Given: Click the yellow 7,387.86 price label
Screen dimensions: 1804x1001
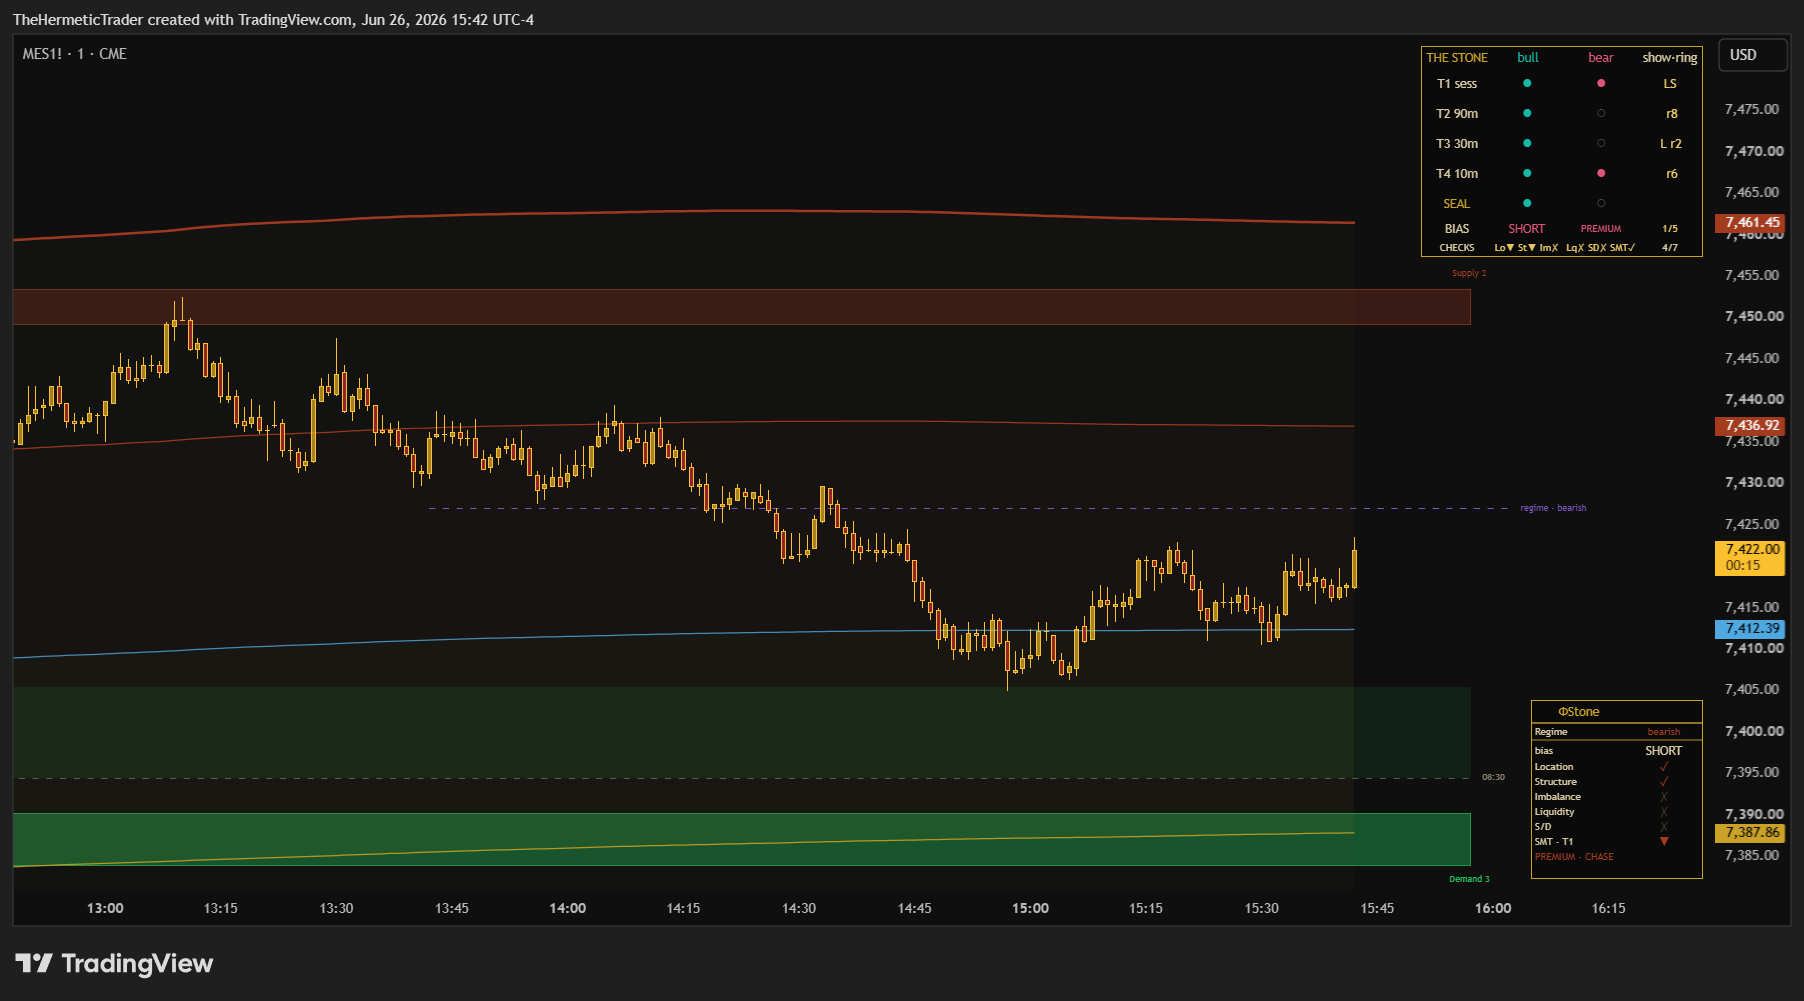Looking at the screenshot, I should [1752, 832].
